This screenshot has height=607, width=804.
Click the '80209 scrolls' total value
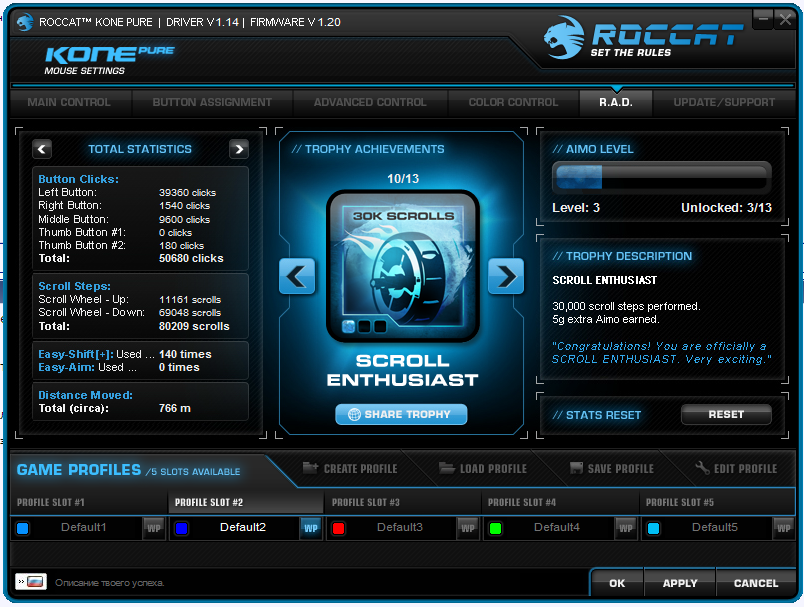coord(194,326)
